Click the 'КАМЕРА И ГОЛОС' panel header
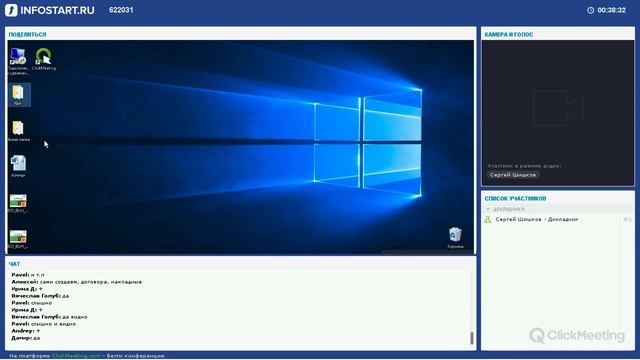This screenshot has height=360, width=640. pos(509,35)
